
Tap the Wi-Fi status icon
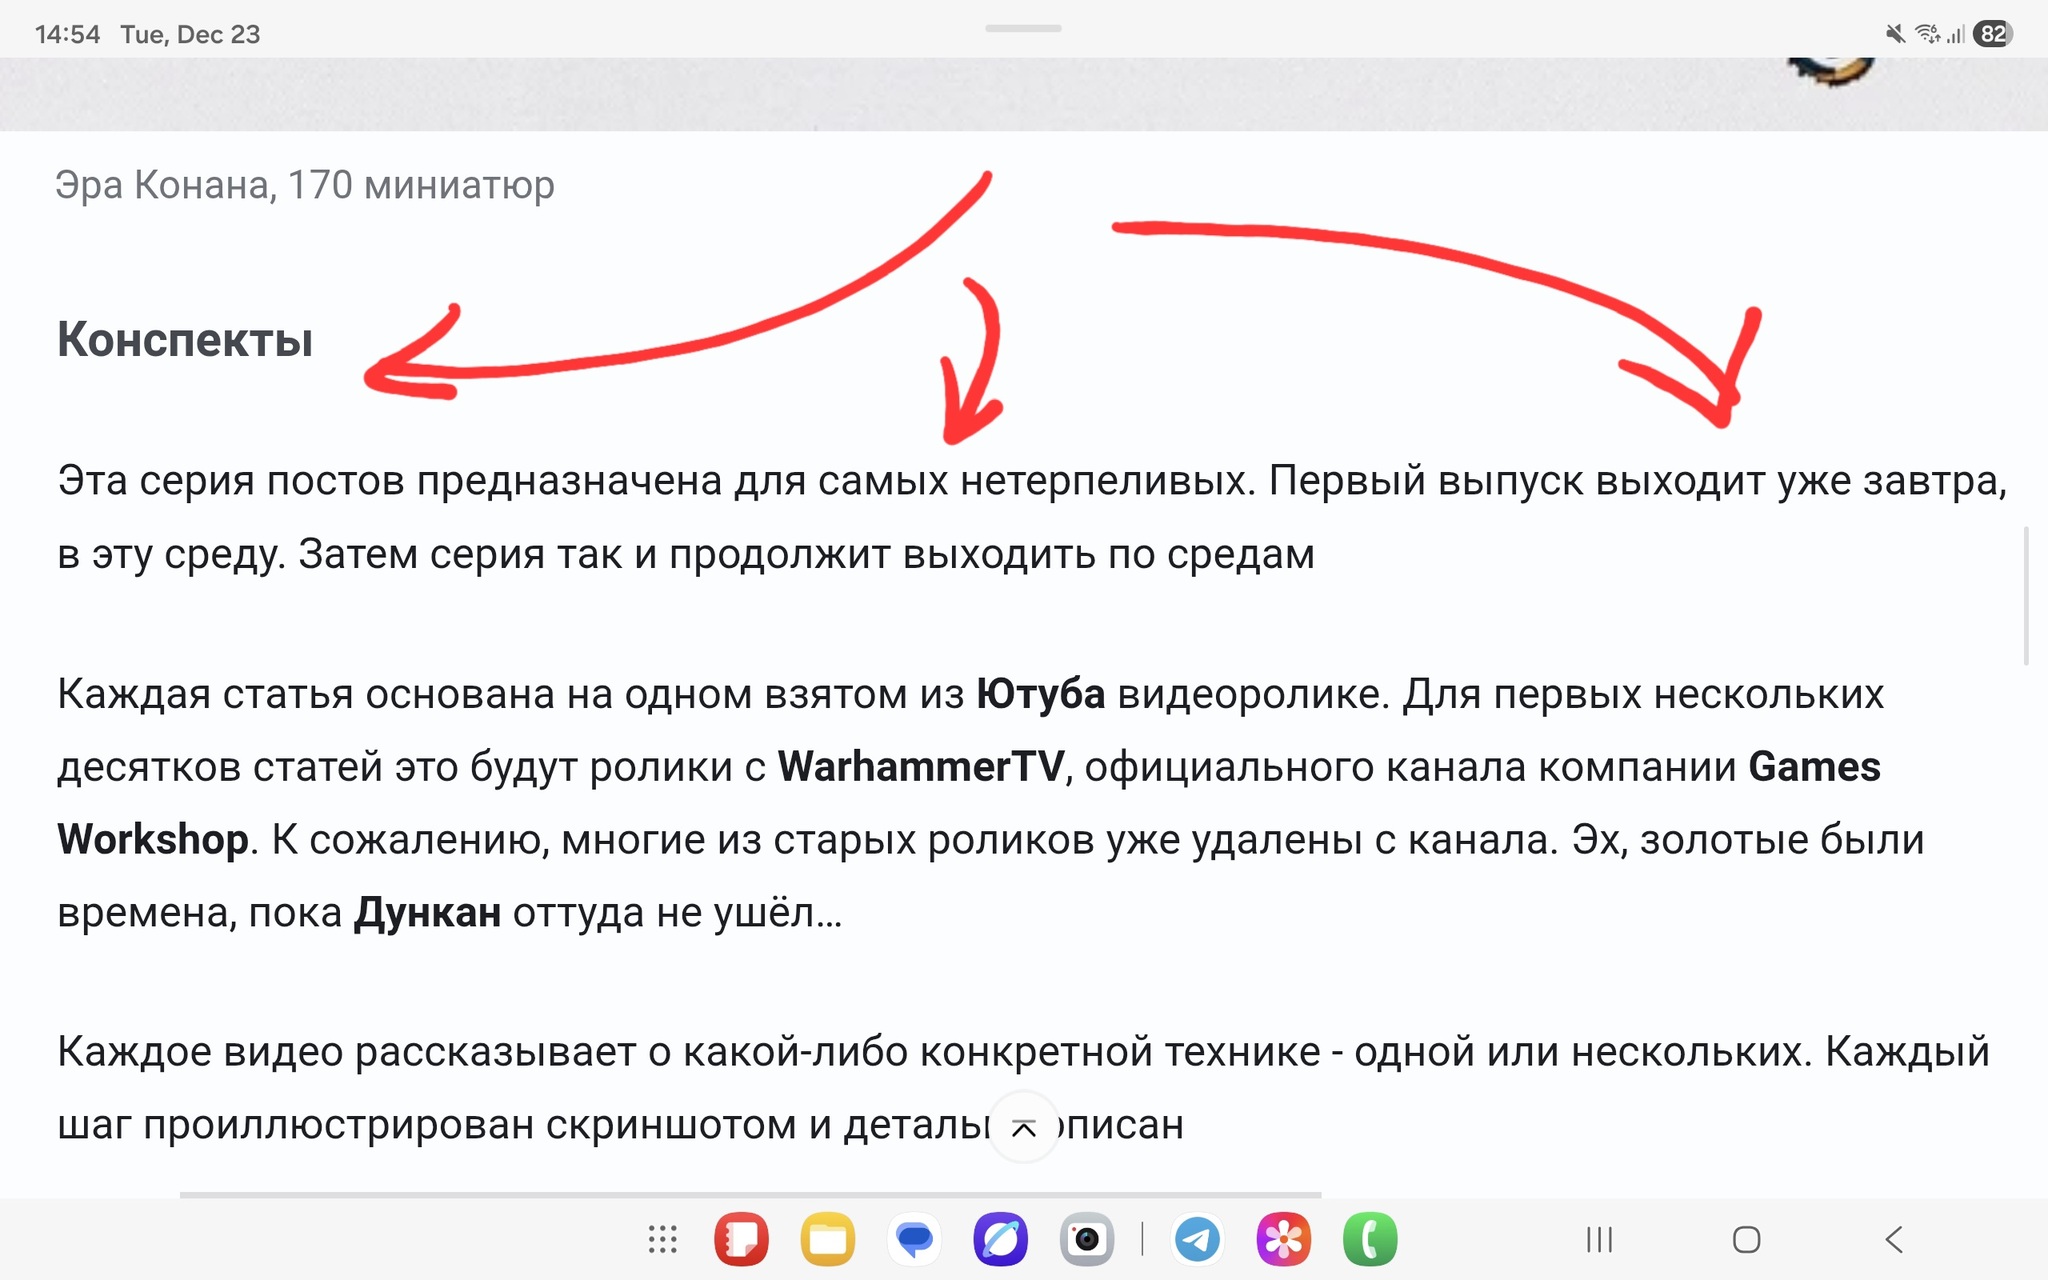point(1926,34)
